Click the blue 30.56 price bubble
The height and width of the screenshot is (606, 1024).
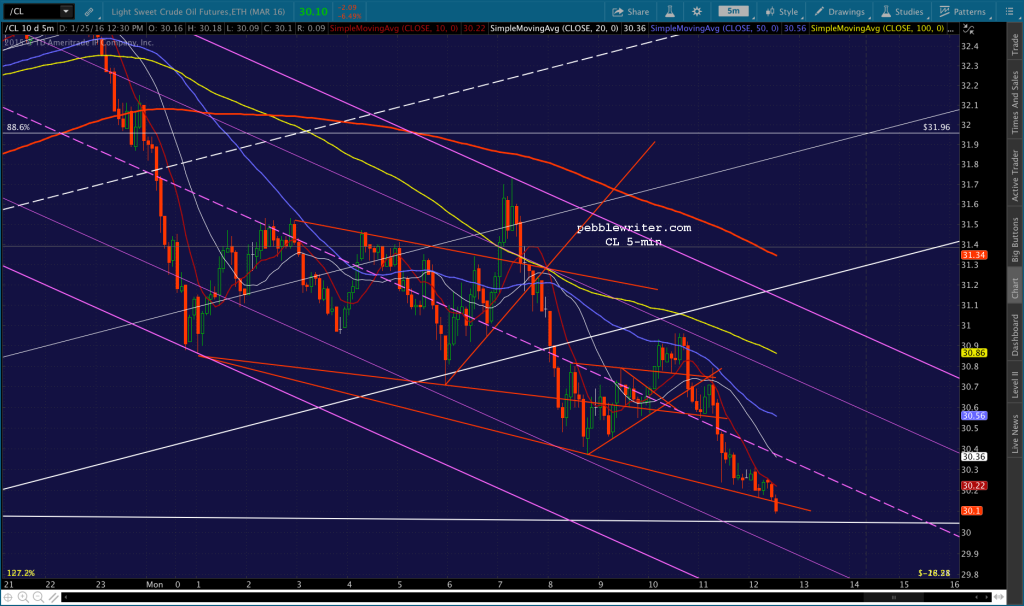tap(973, 415)
